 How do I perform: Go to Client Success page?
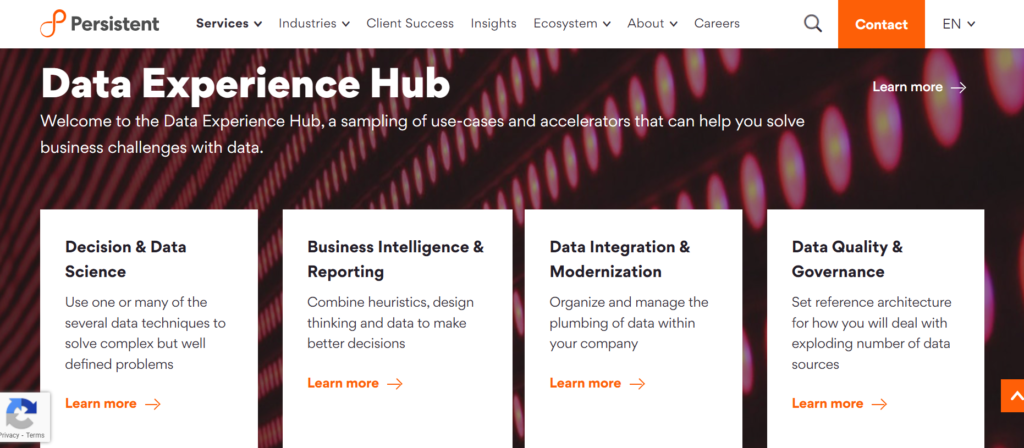[x=410, y=23]
